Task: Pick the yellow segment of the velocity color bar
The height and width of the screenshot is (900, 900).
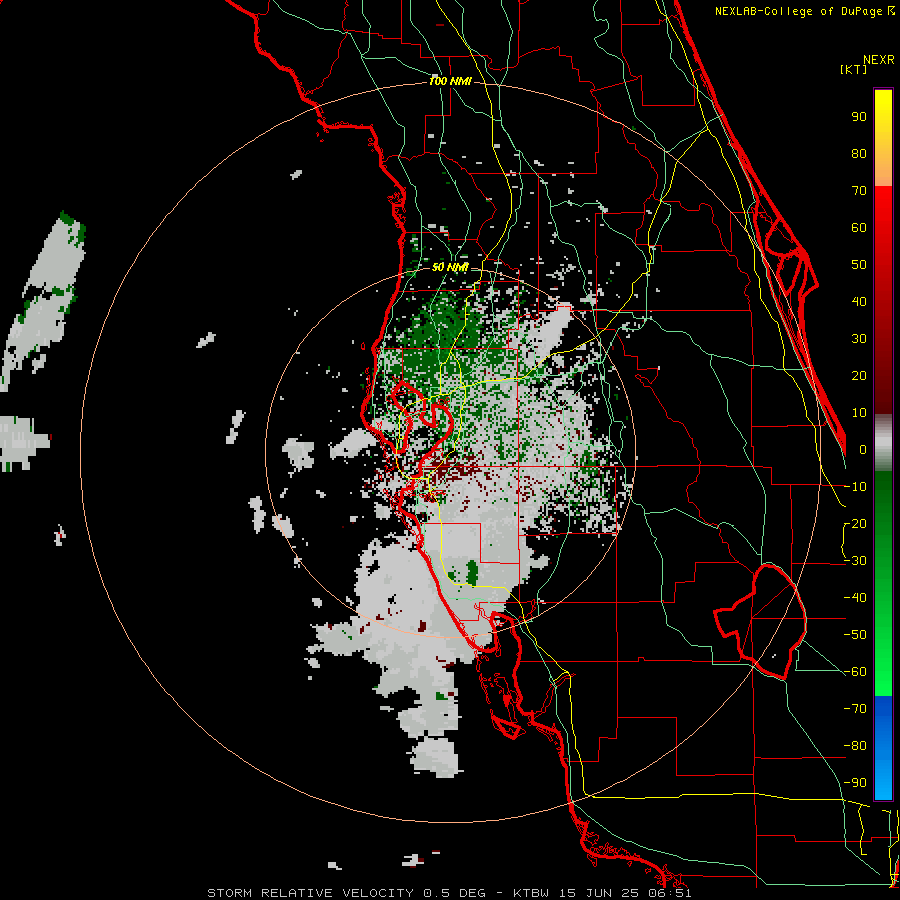Action: point(883,138)
